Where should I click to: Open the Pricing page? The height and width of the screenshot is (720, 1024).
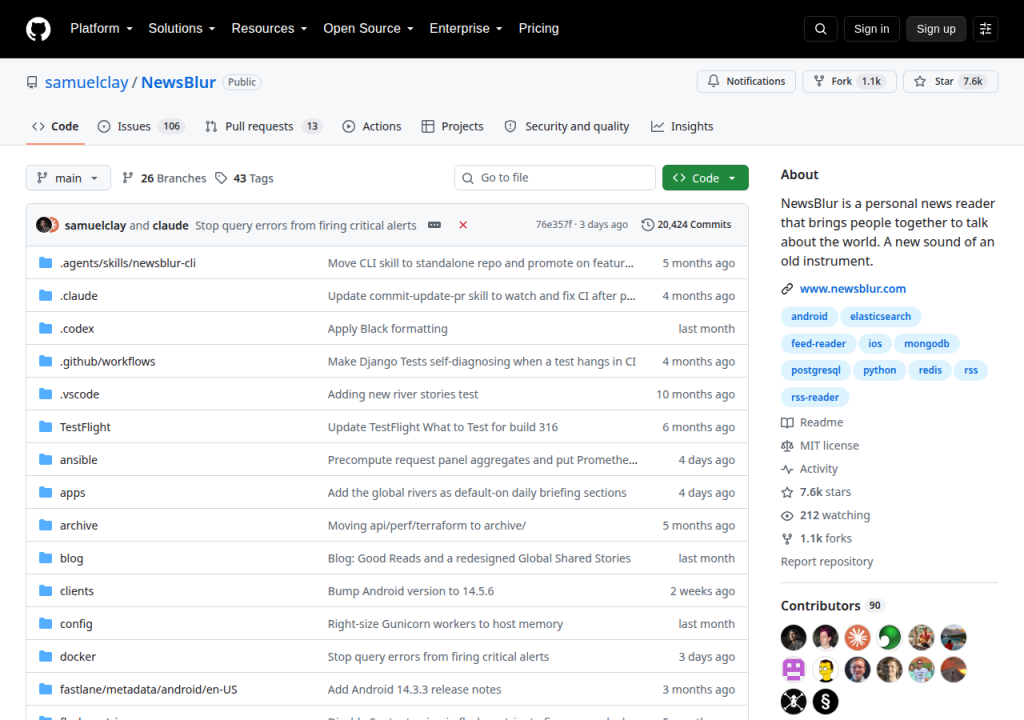coord(539,29)
